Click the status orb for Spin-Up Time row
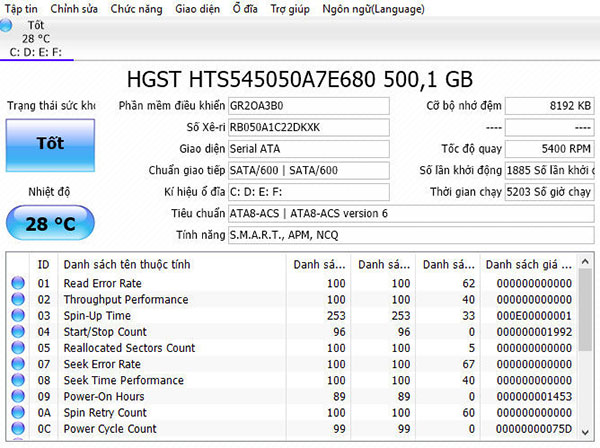Viewport: 600px width, 448px height. coord(17,315)
